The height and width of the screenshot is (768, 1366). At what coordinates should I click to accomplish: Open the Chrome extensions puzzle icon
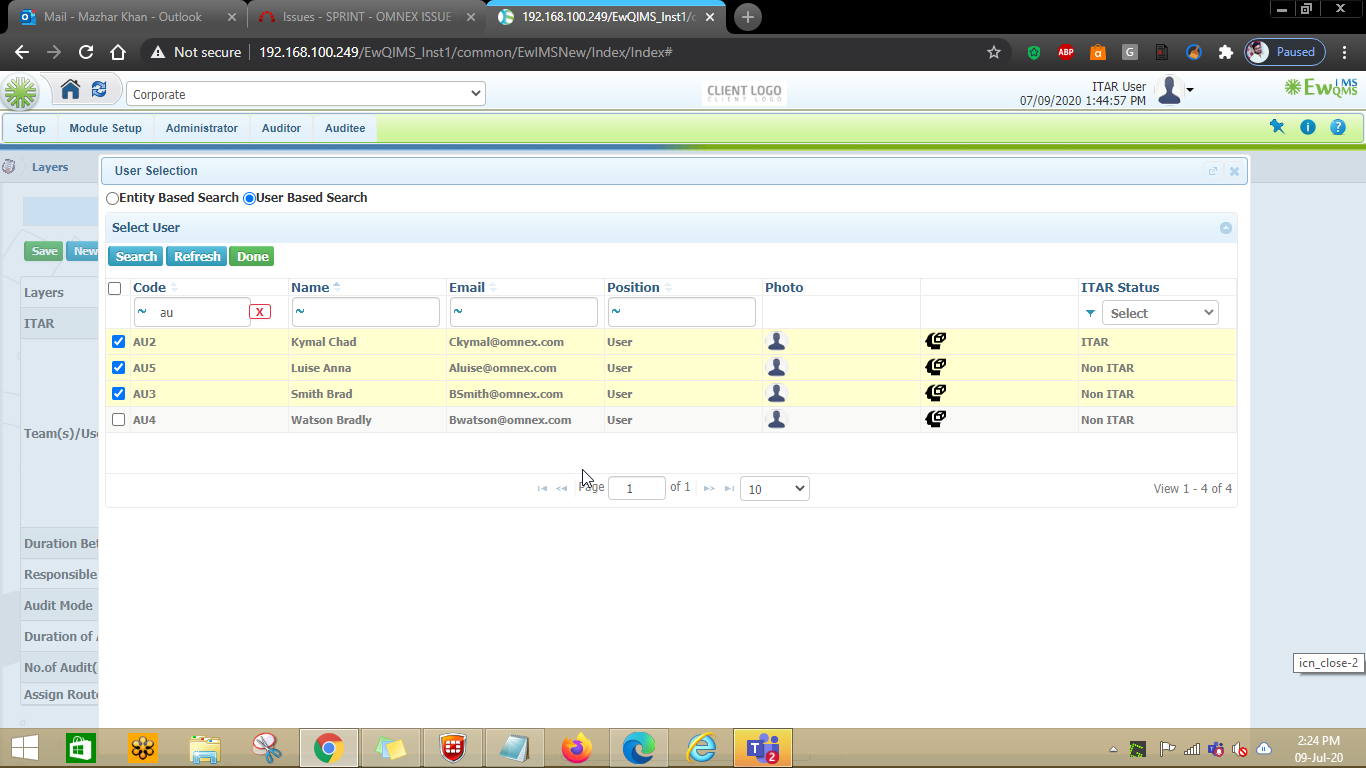pos(1225,52)
